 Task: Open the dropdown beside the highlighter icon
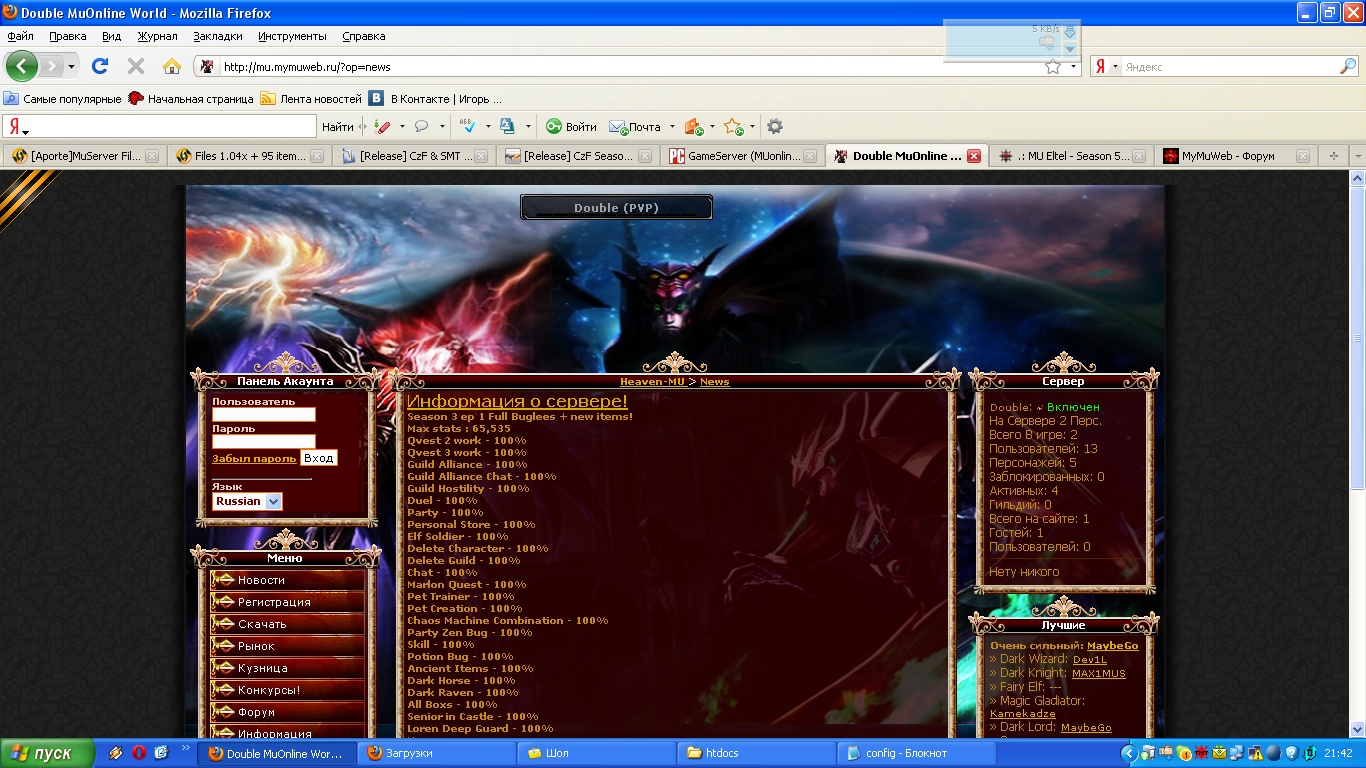pyautogui.click(x=402, y=127)
